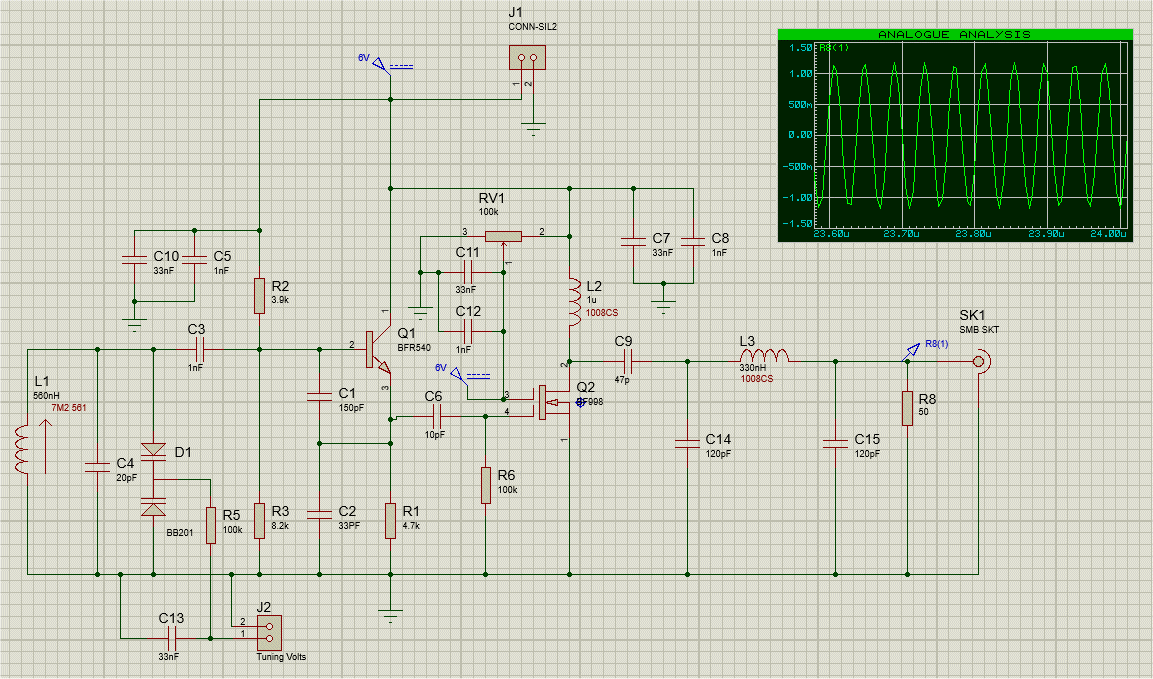Select capacitor C9 symbol
The height and width of the screenshot is (679, 1153).
coord(627,361)
